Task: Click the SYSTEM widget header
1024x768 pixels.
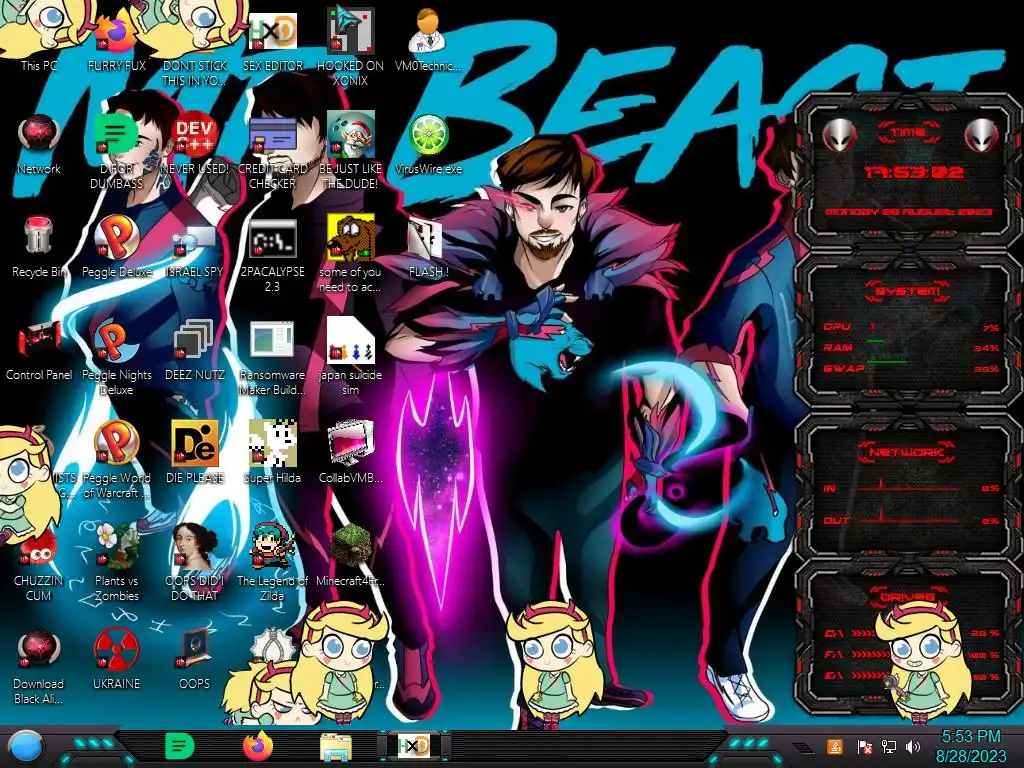Action: 908,291
